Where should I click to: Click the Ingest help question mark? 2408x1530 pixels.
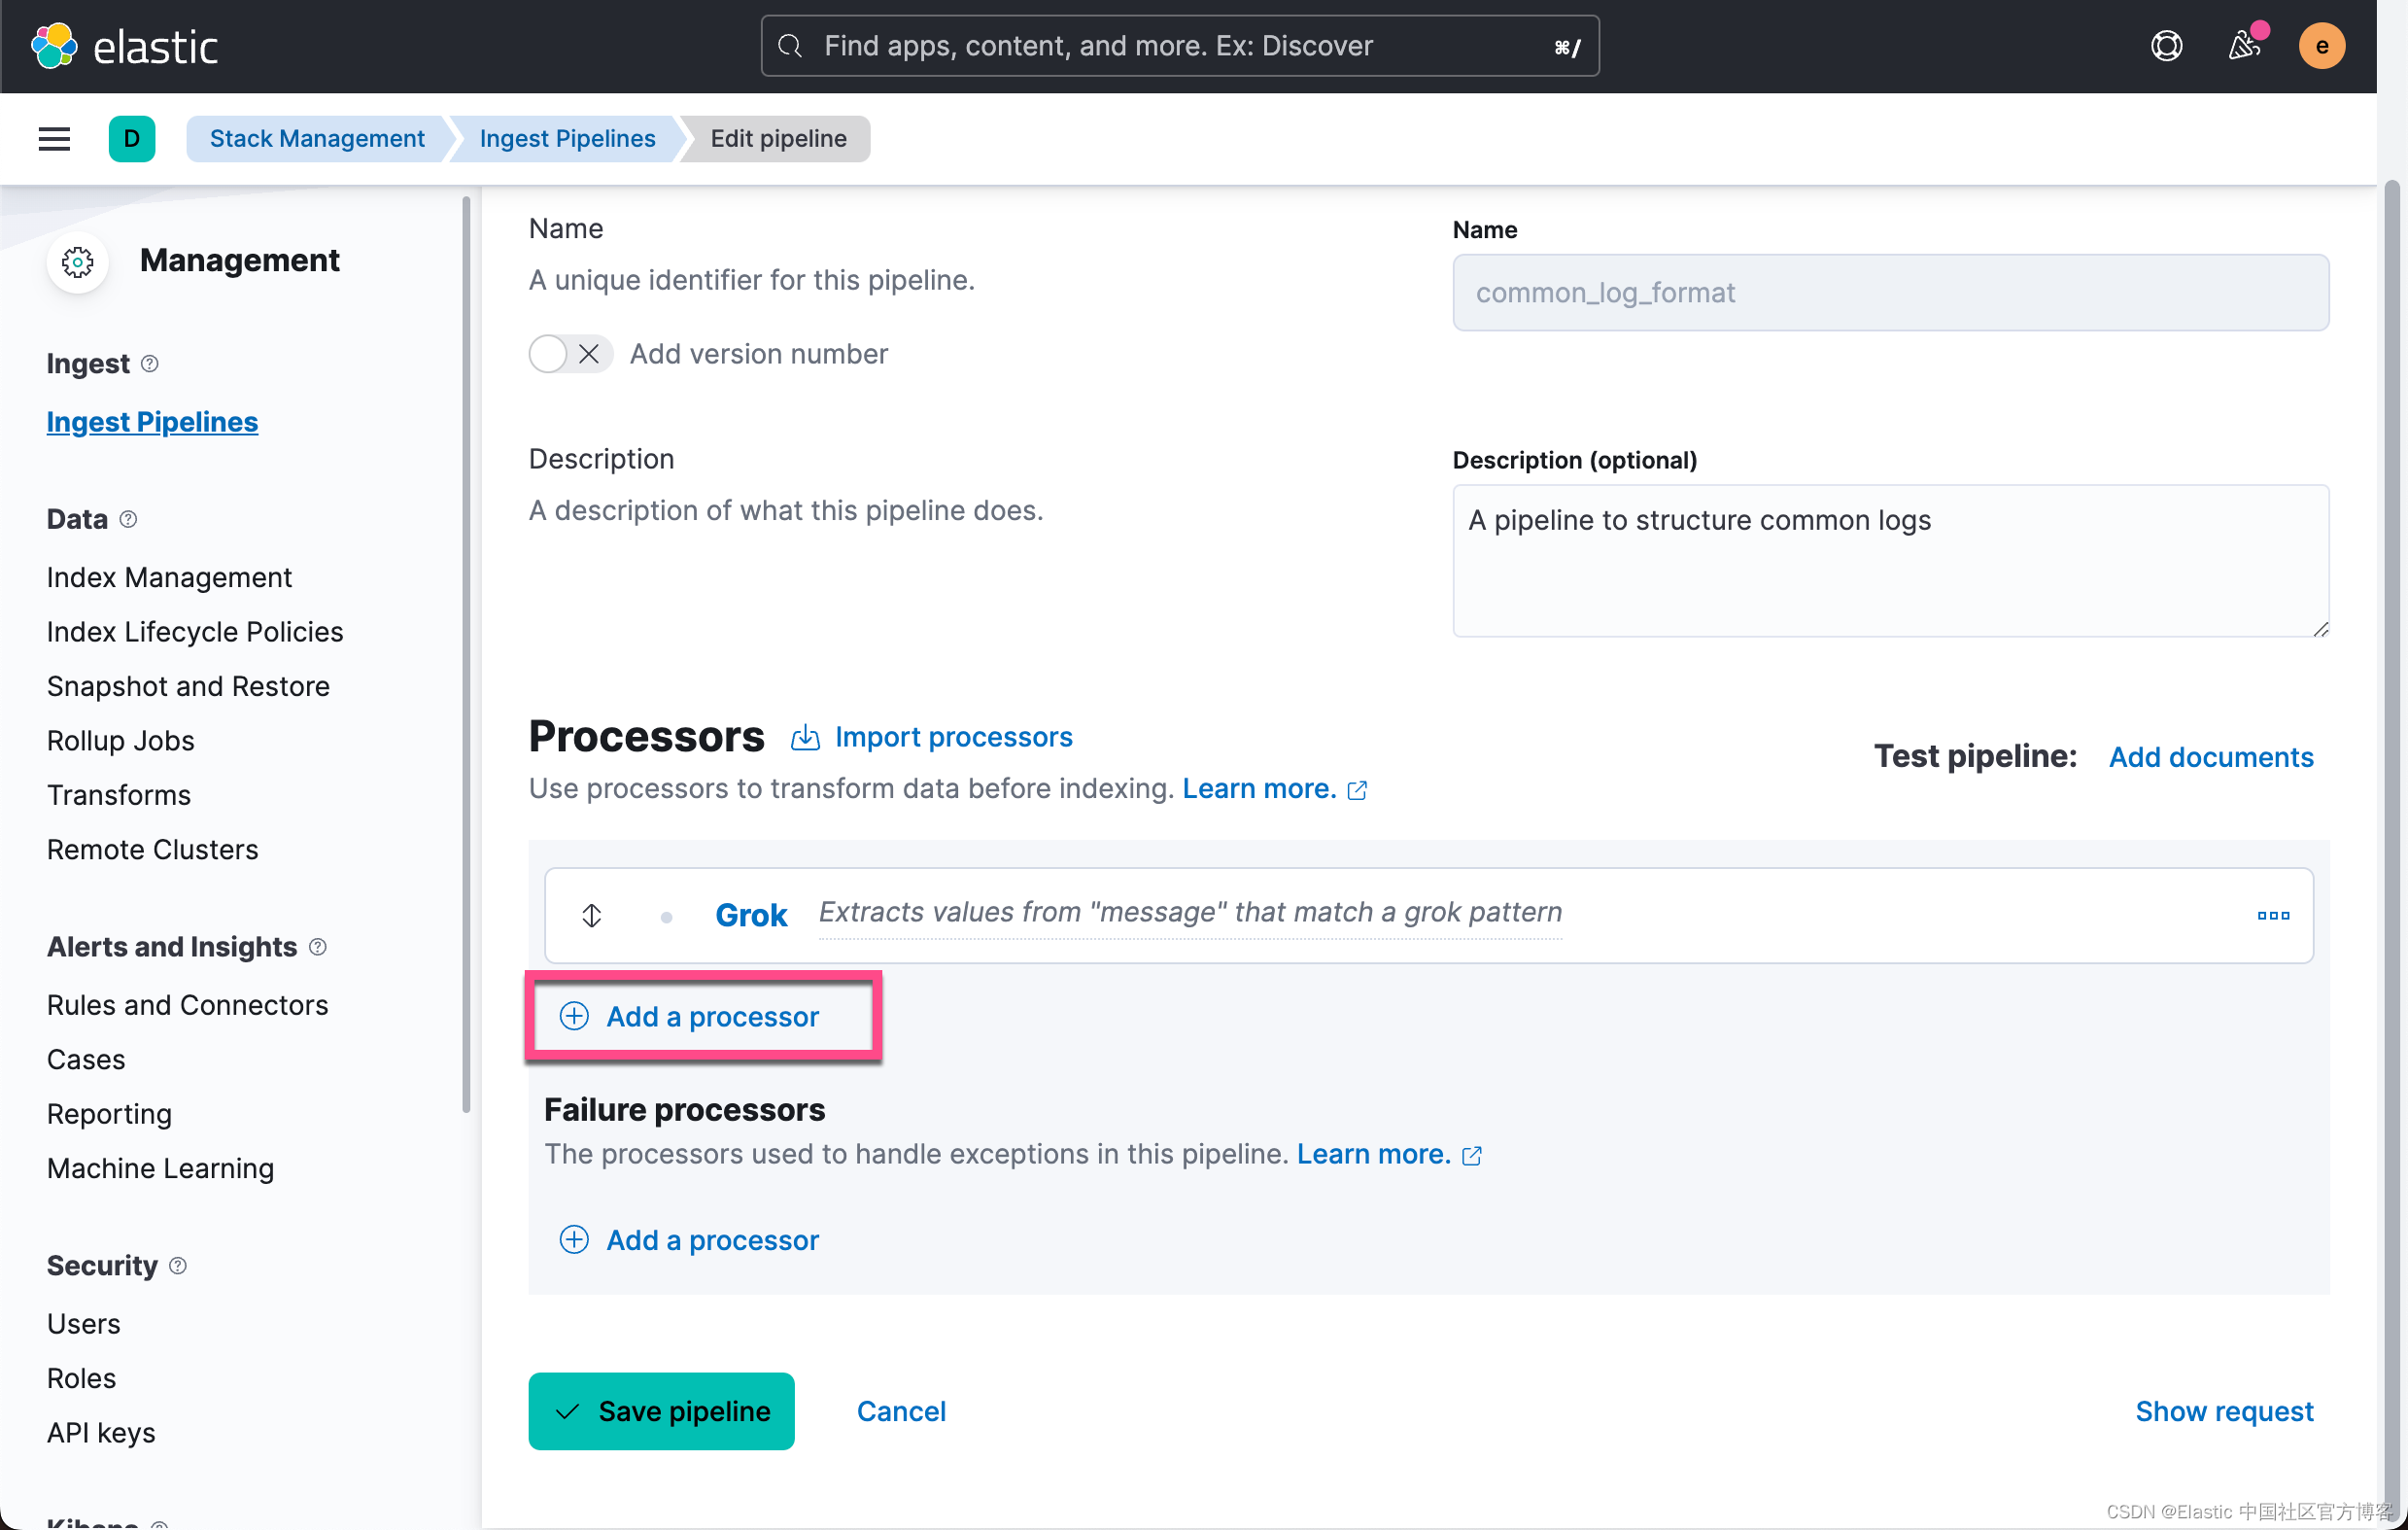click(x=150, y=364)
